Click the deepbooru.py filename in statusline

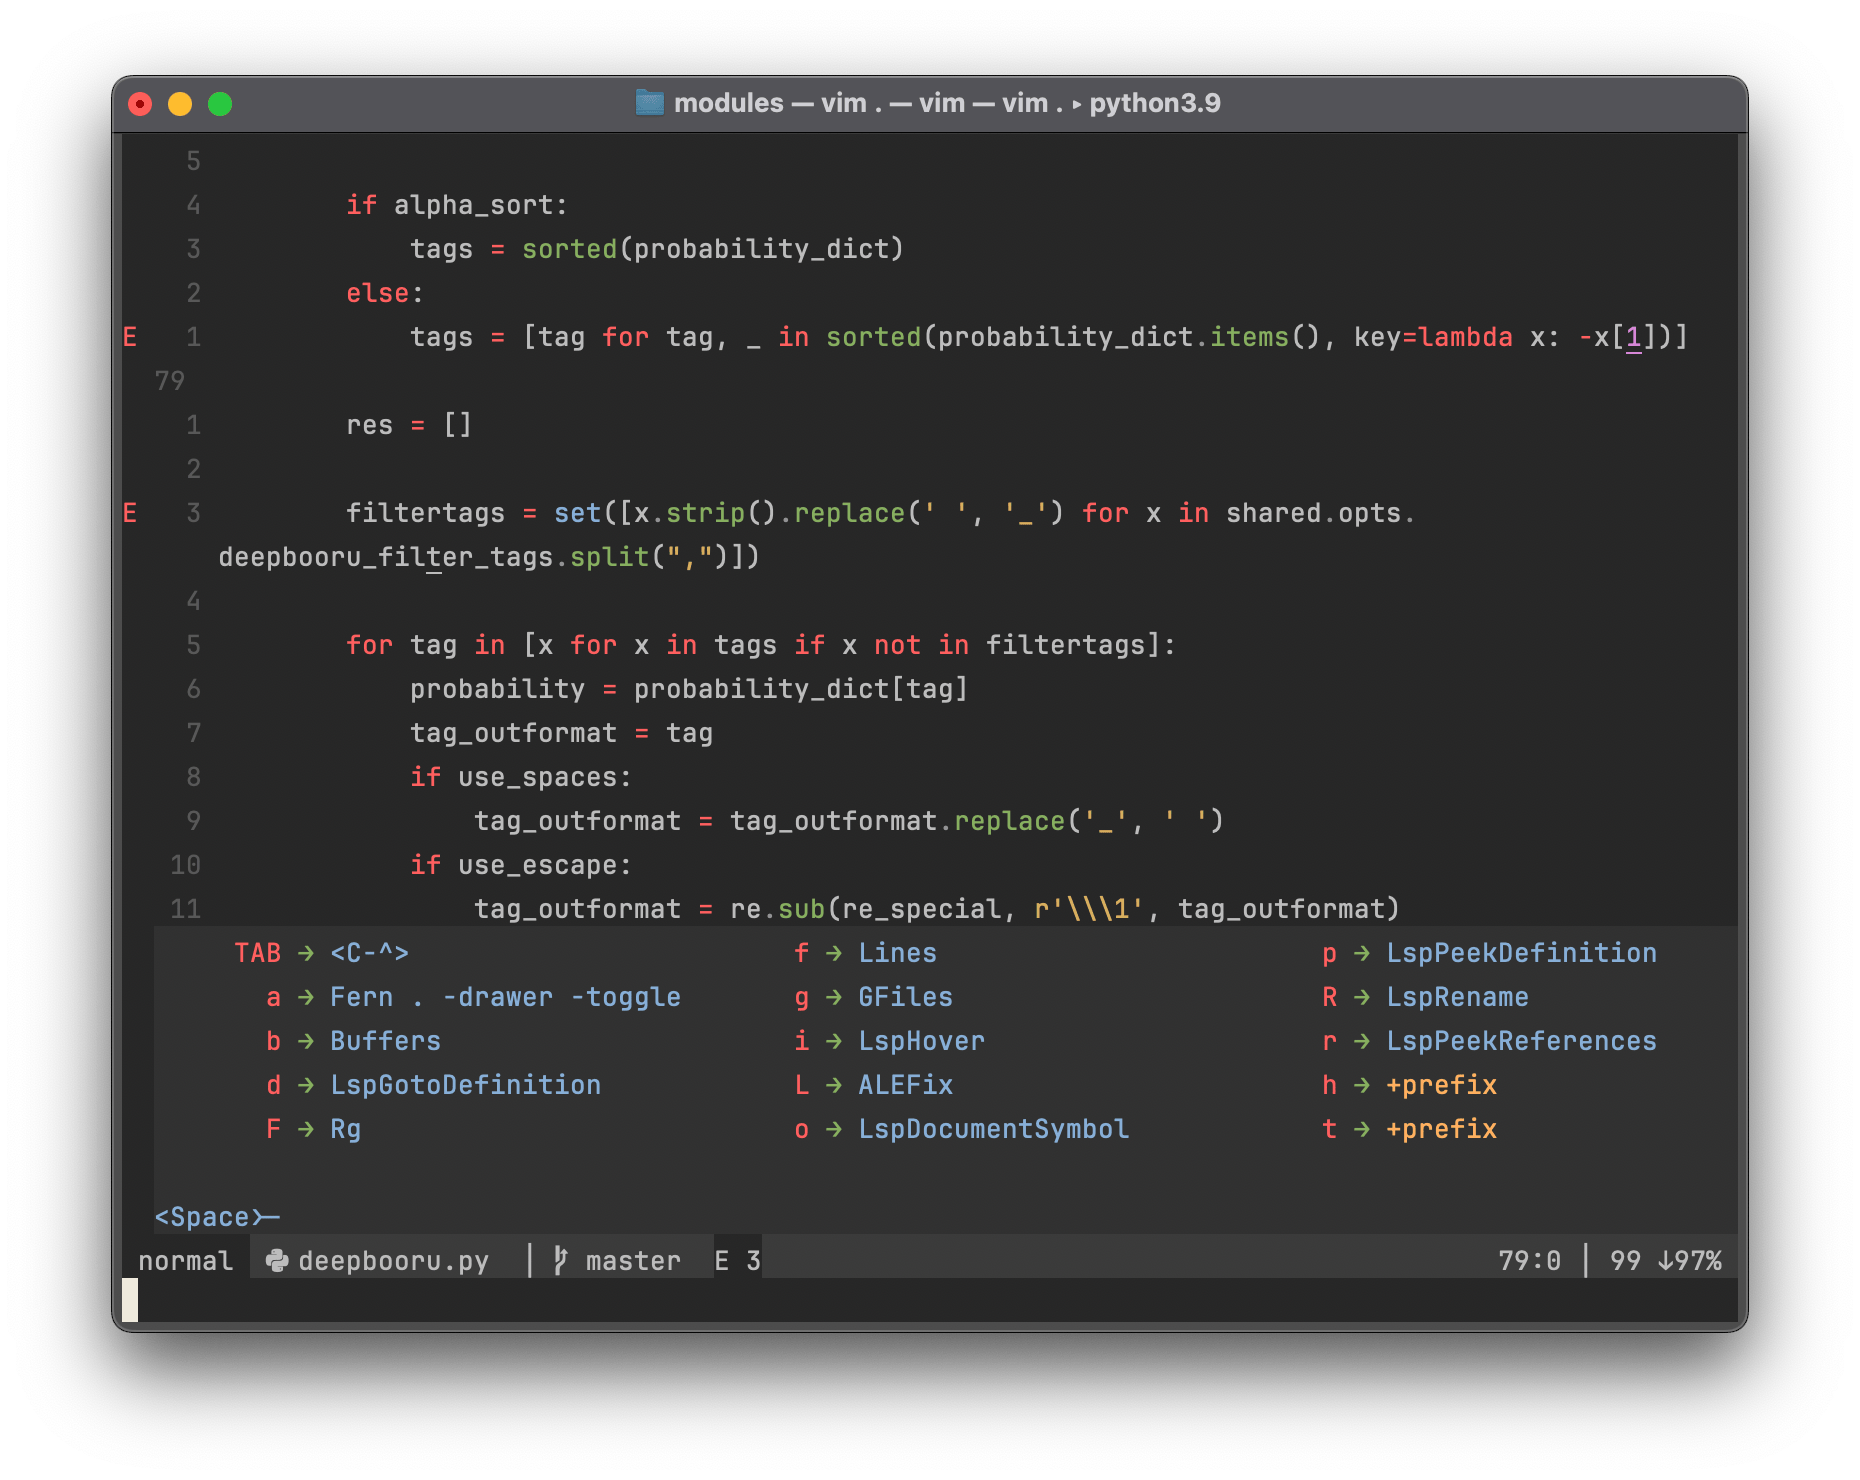point(394,1261)
